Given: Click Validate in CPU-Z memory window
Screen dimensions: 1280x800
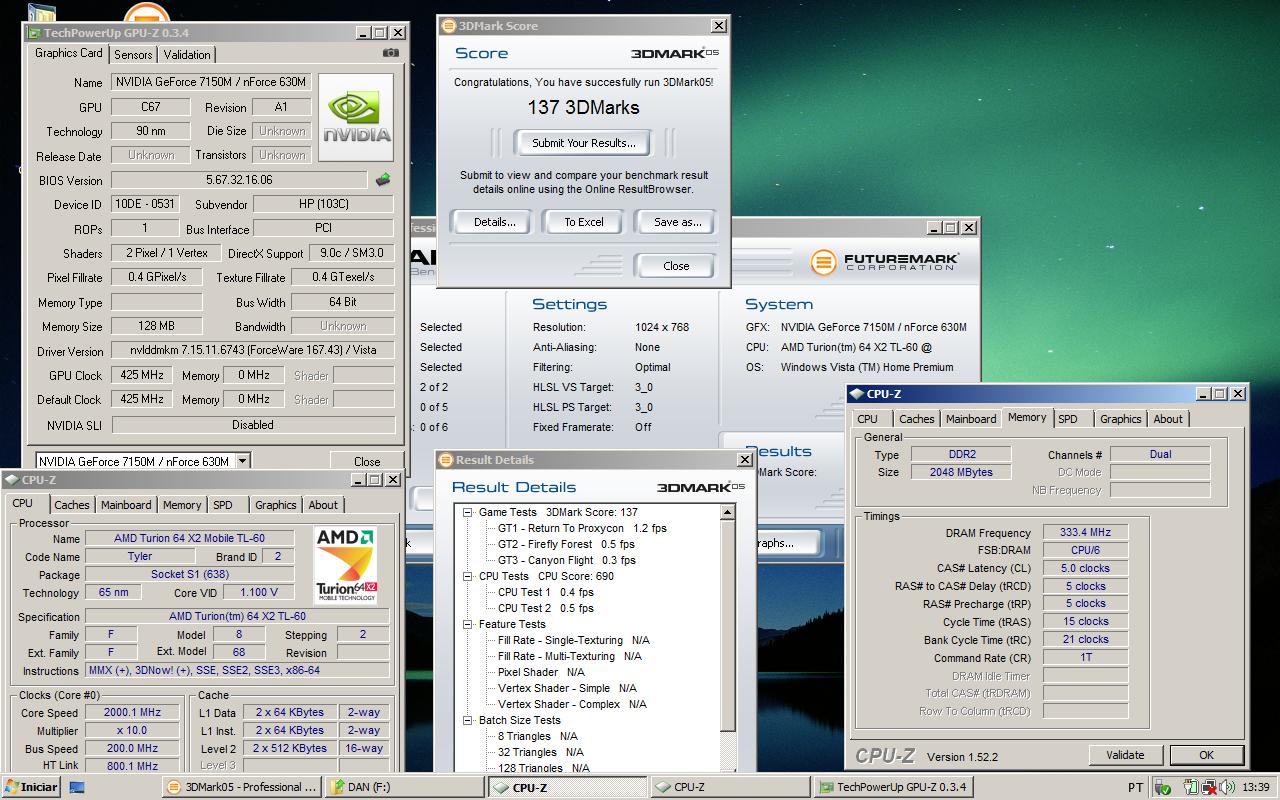Looking at the screenshot, I should click(1125, 755).
